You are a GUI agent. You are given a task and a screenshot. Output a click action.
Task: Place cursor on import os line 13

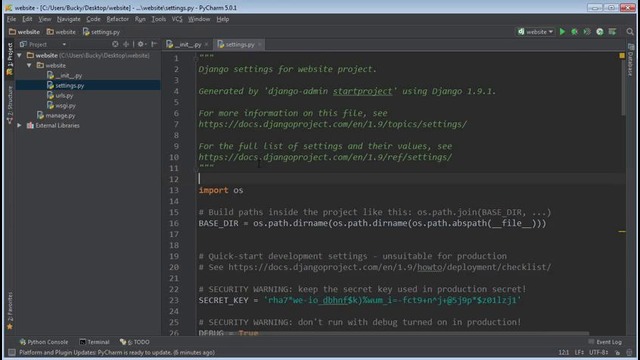[221, 190]
